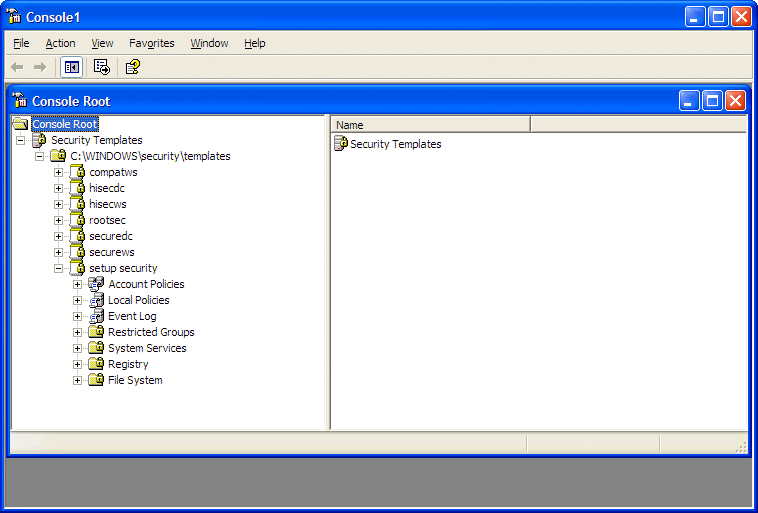Expand the Local Policies node
The height and width of the screenshot is (513, 758).
[77, 300]
